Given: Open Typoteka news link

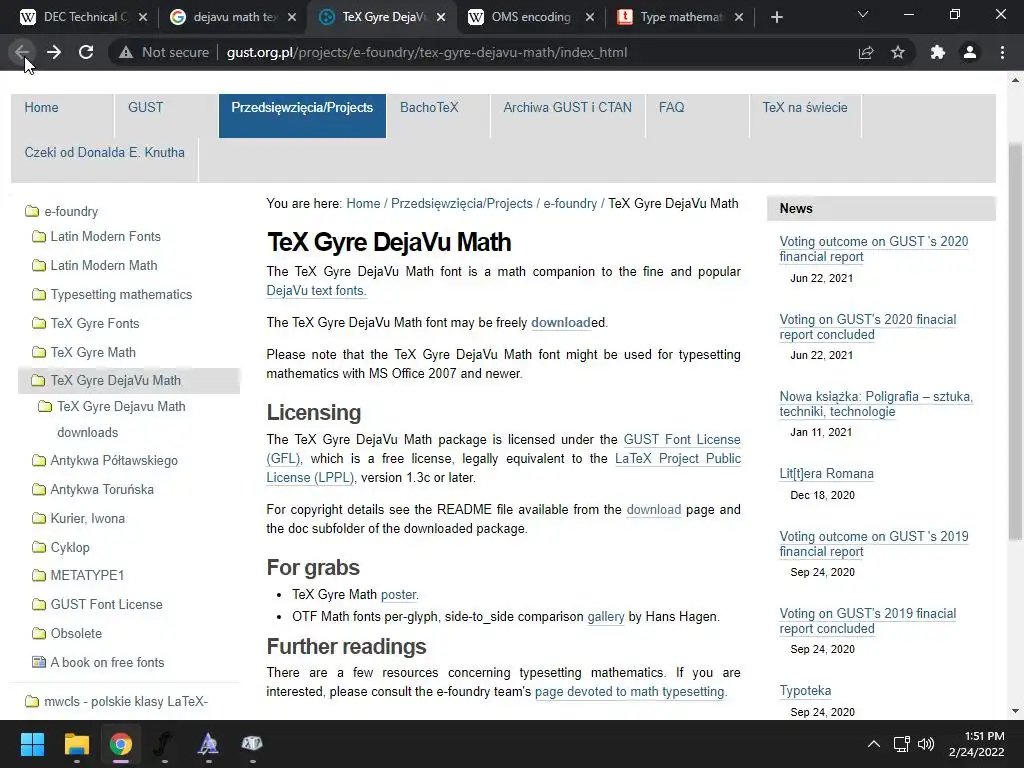Looking at the screenshot, I should [x=805, y=691].
